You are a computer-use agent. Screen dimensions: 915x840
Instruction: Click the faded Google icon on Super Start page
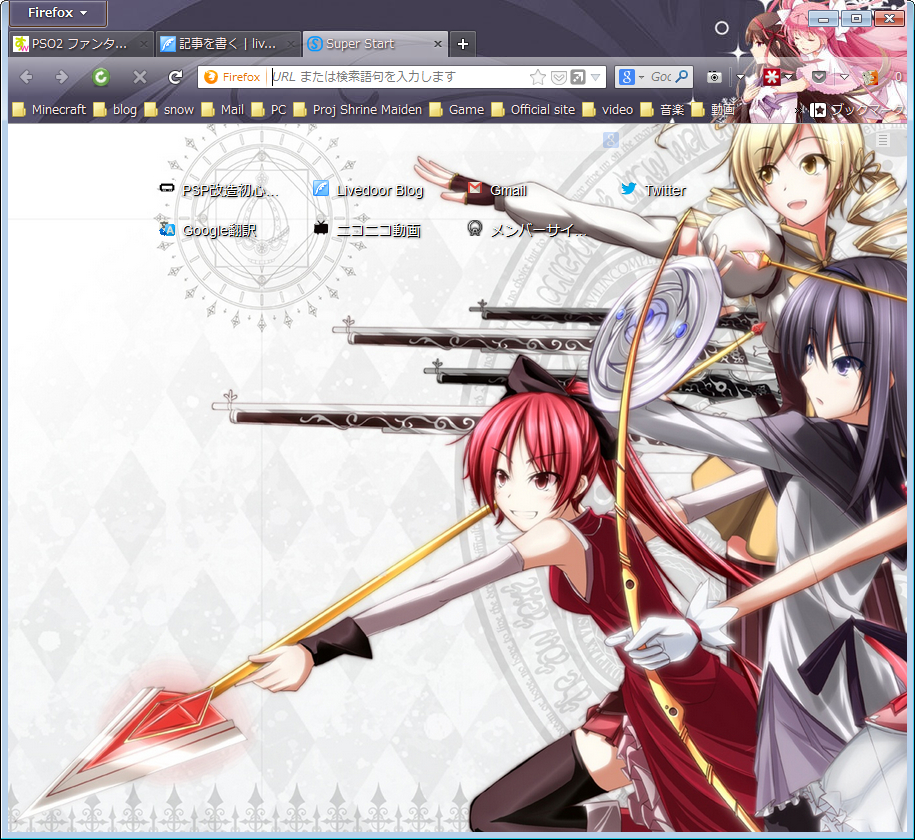point(611,140)
